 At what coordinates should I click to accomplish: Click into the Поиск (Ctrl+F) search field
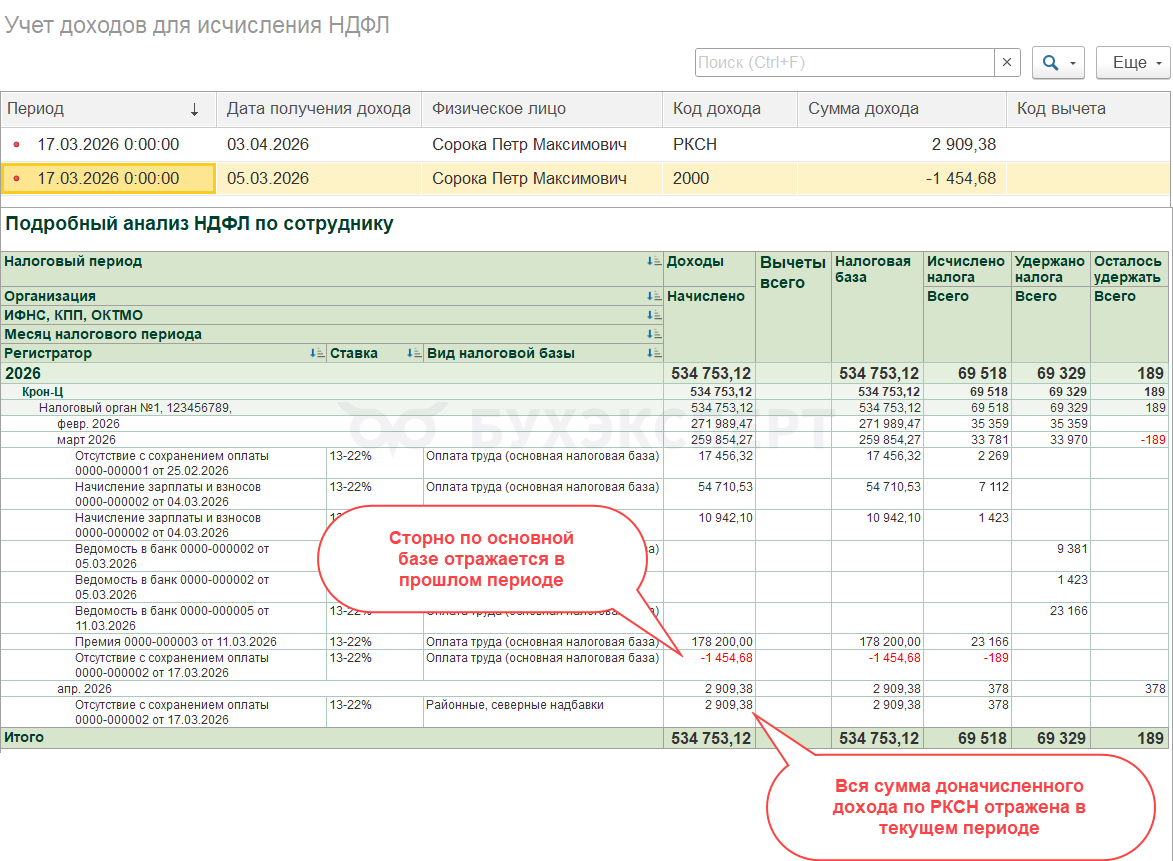coord(843,62)
